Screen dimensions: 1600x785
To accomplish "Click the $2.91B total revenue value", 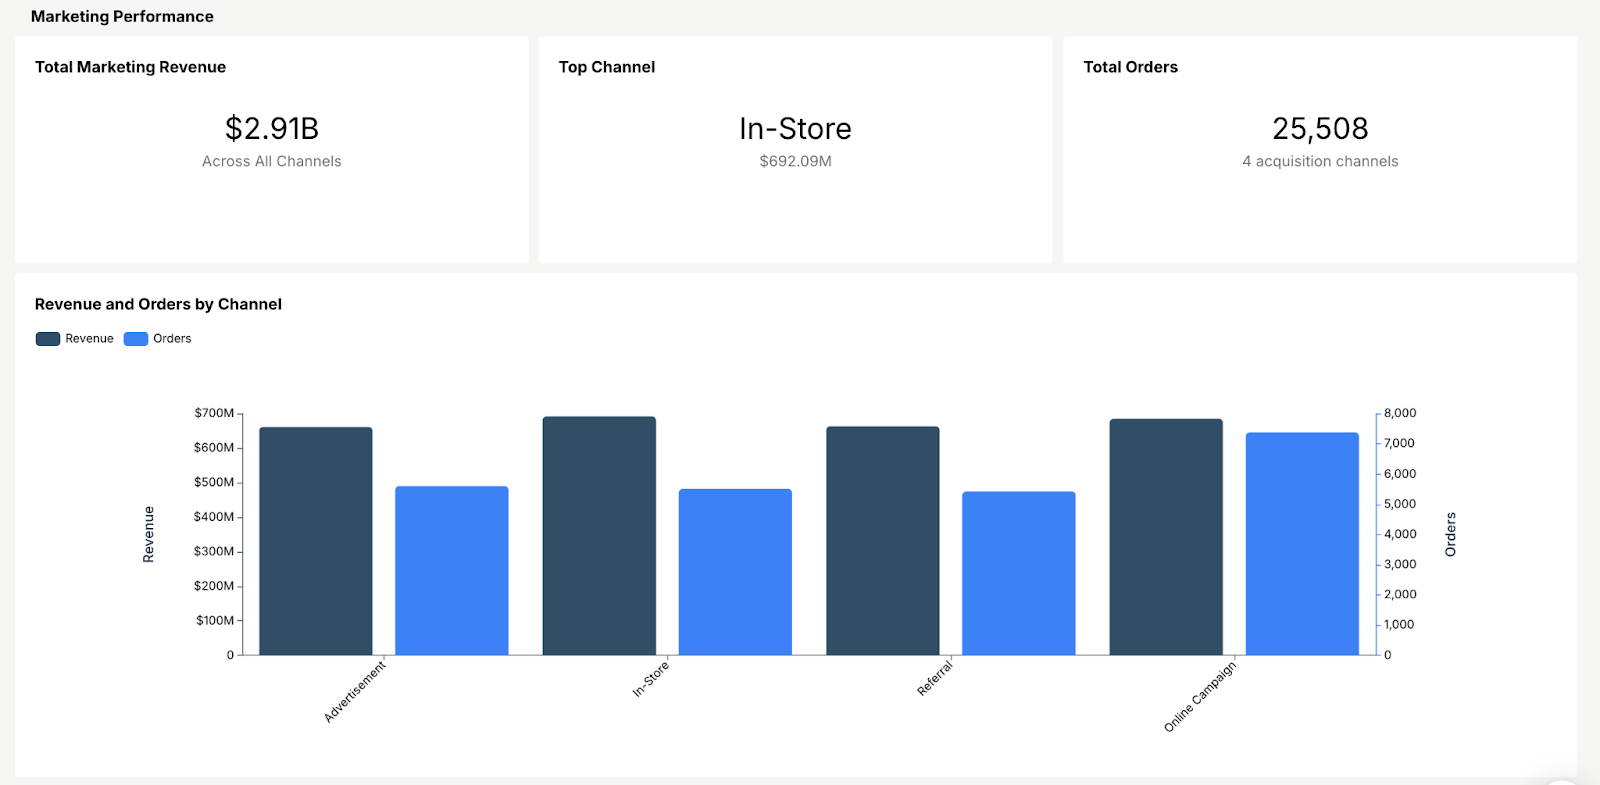I will tap(272, 129).
